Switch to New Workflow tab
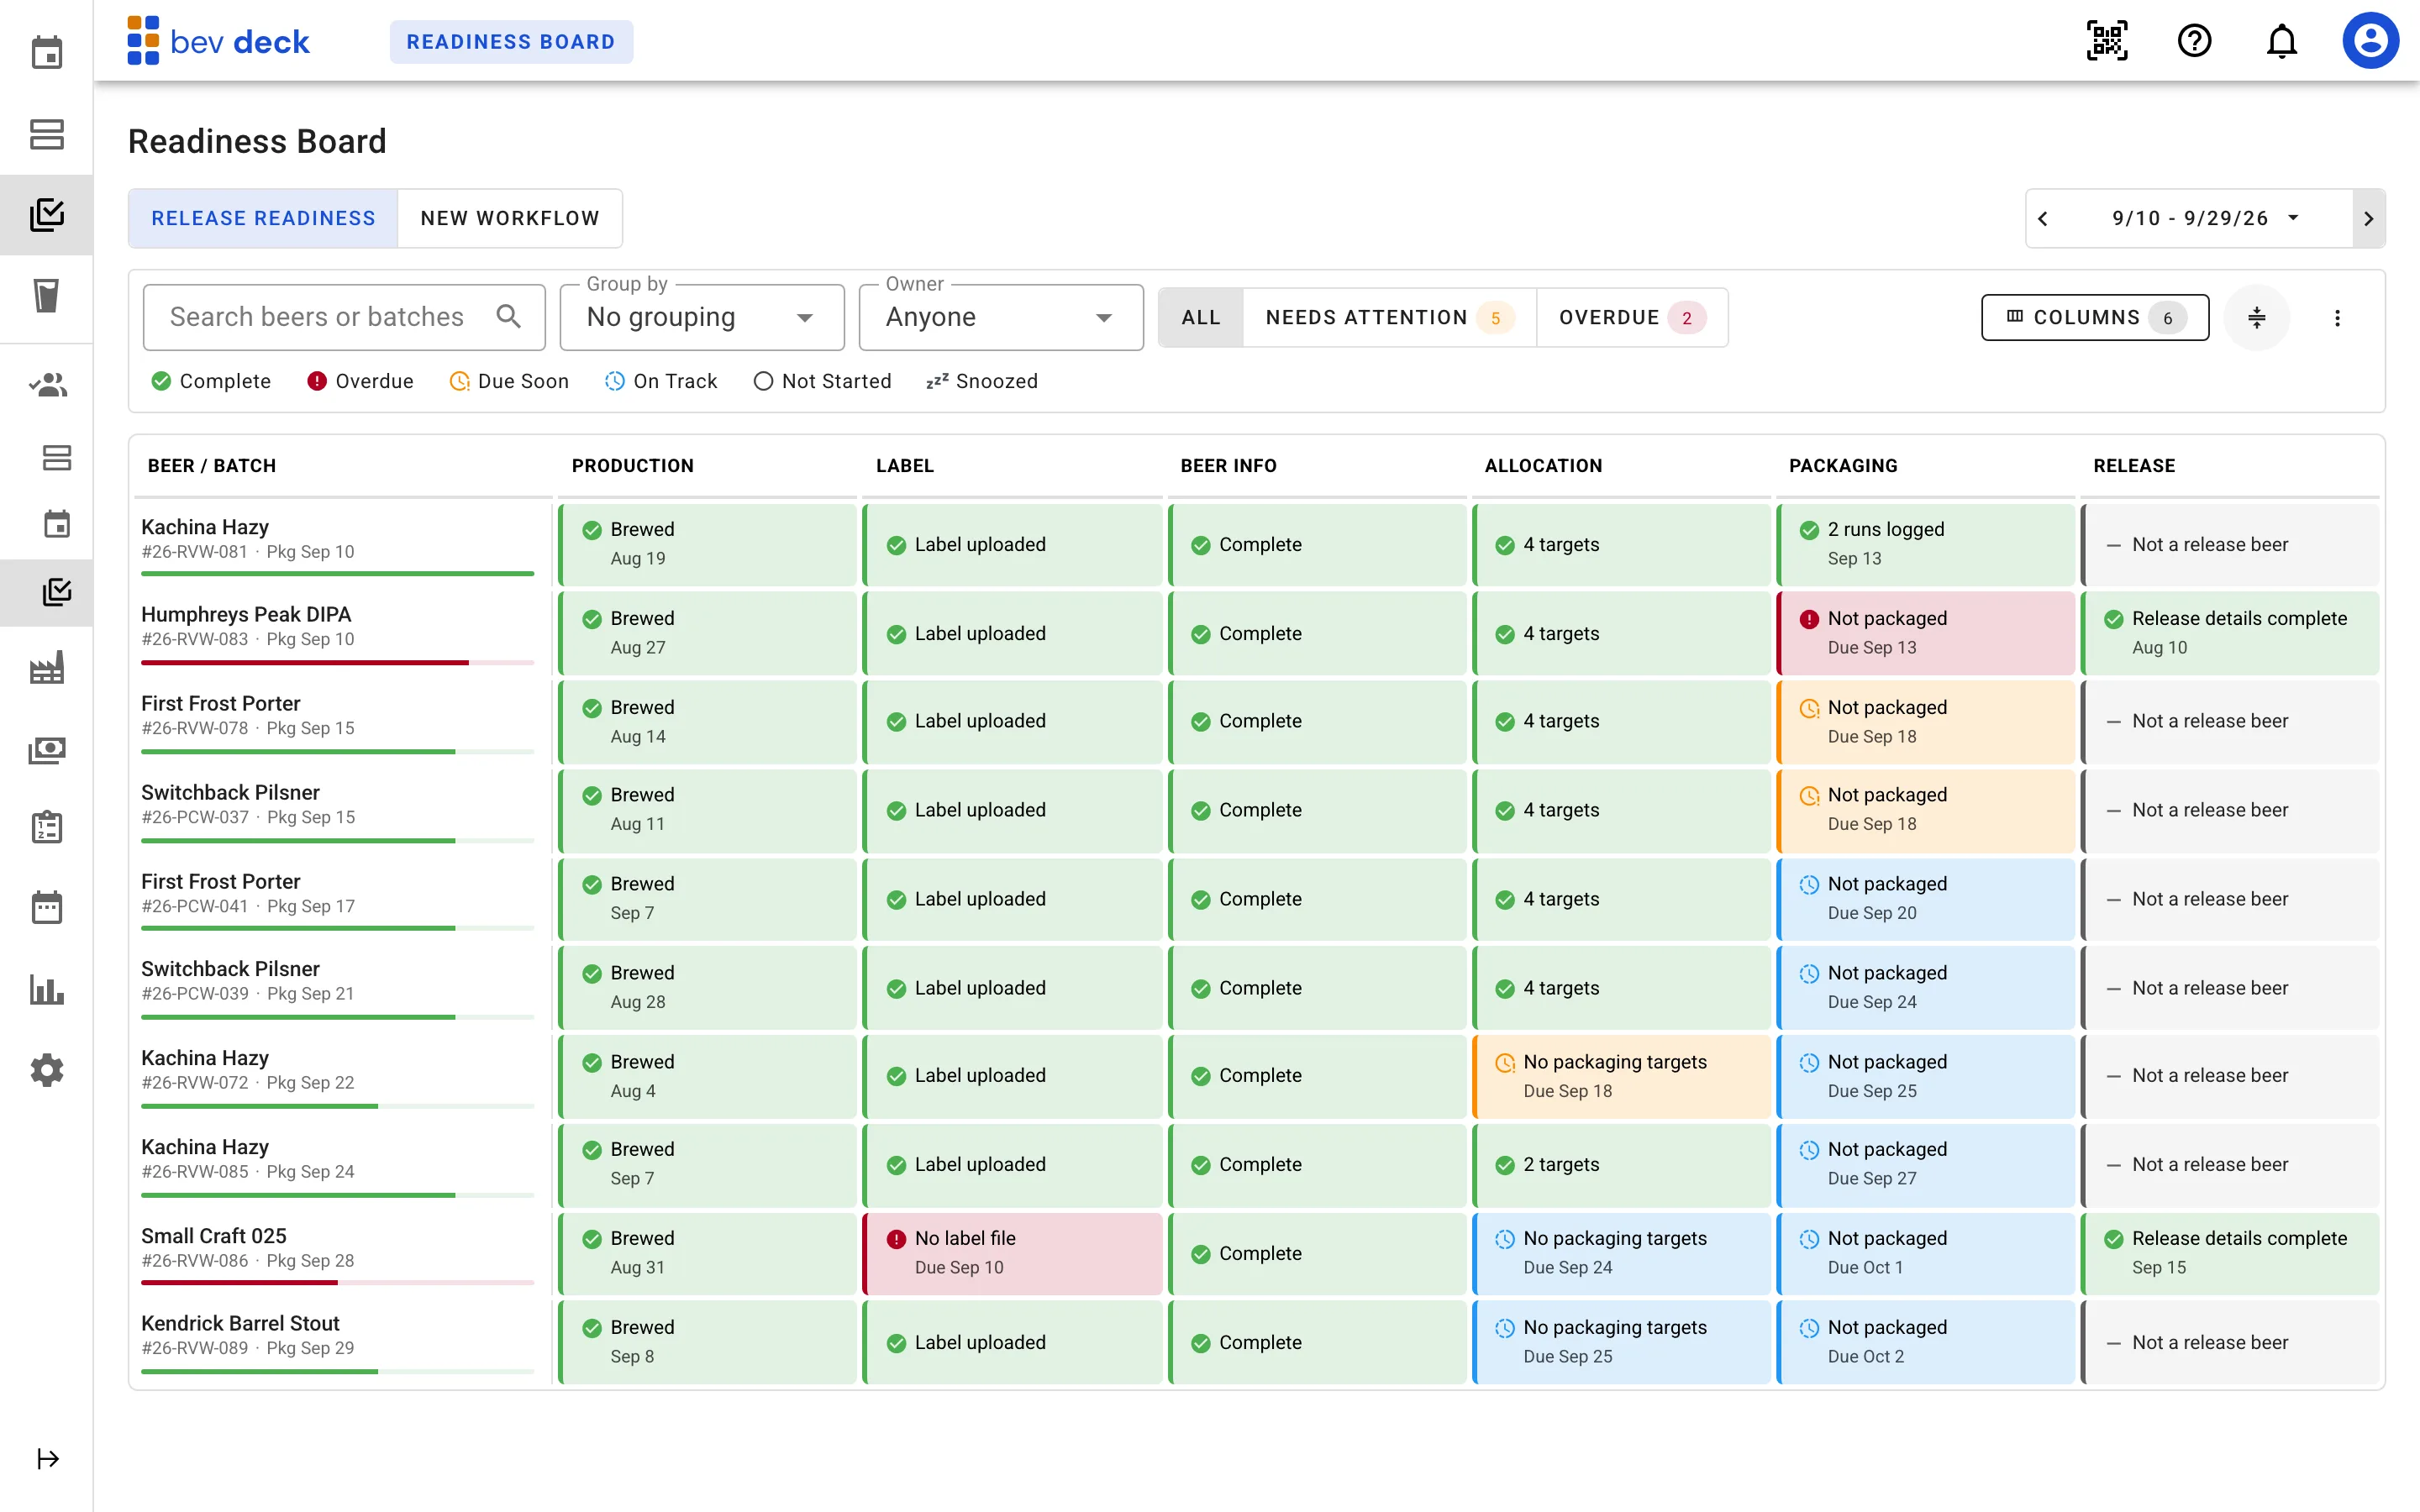The image size is (2420, 1512). click(510, 218)
